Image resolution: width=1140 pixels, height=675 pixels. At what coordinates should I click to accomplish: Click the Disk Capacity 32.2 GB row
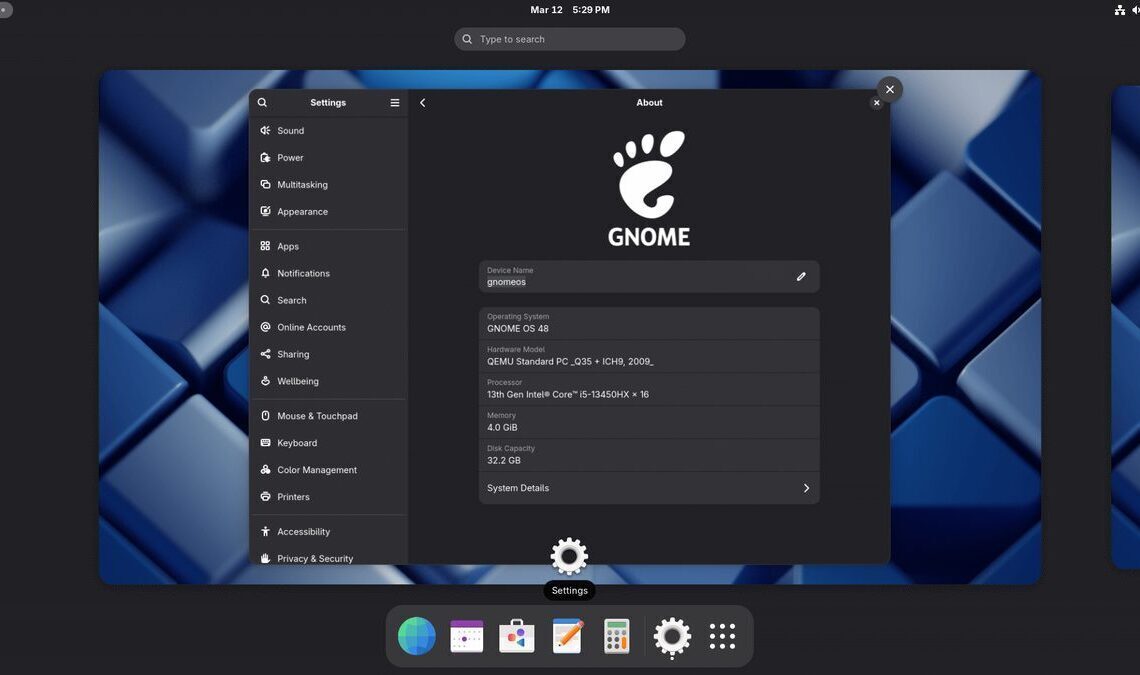[x=649, y=455]
